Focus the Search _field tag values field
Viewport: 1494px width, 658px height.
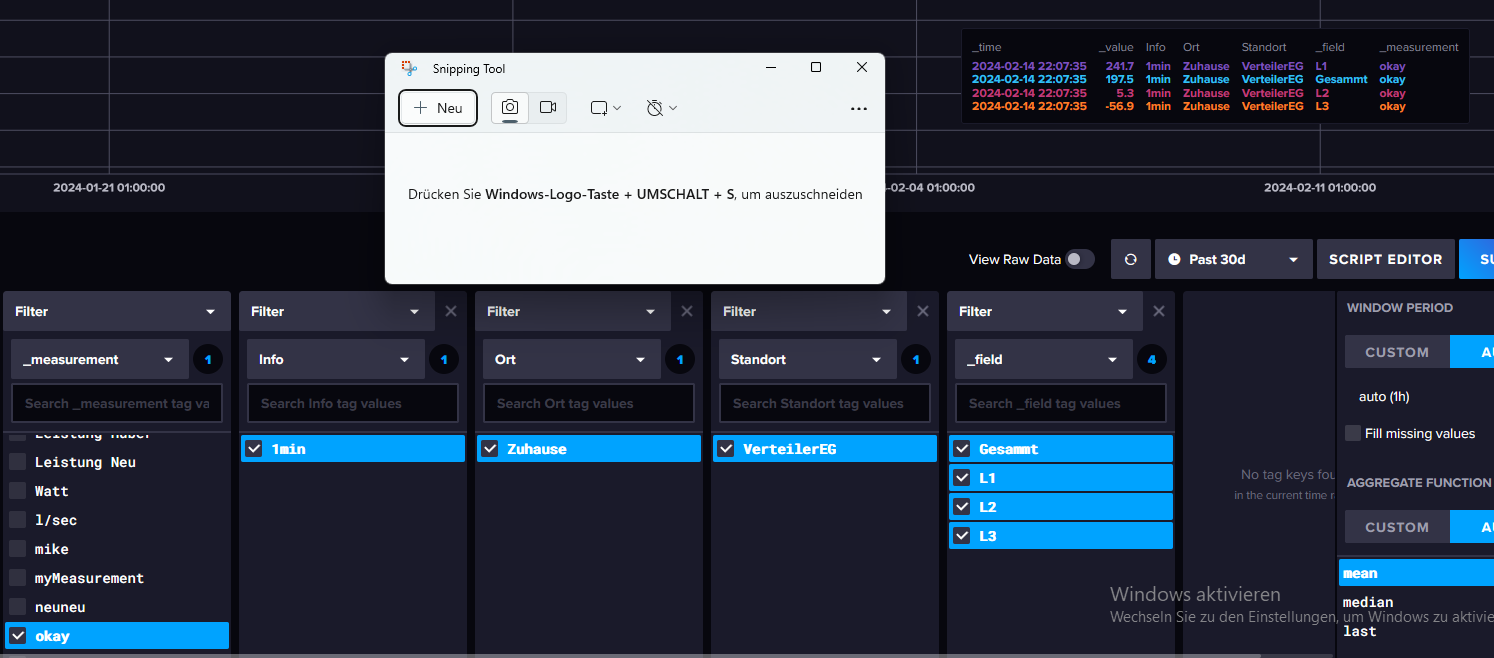[x=1061, y=403]
